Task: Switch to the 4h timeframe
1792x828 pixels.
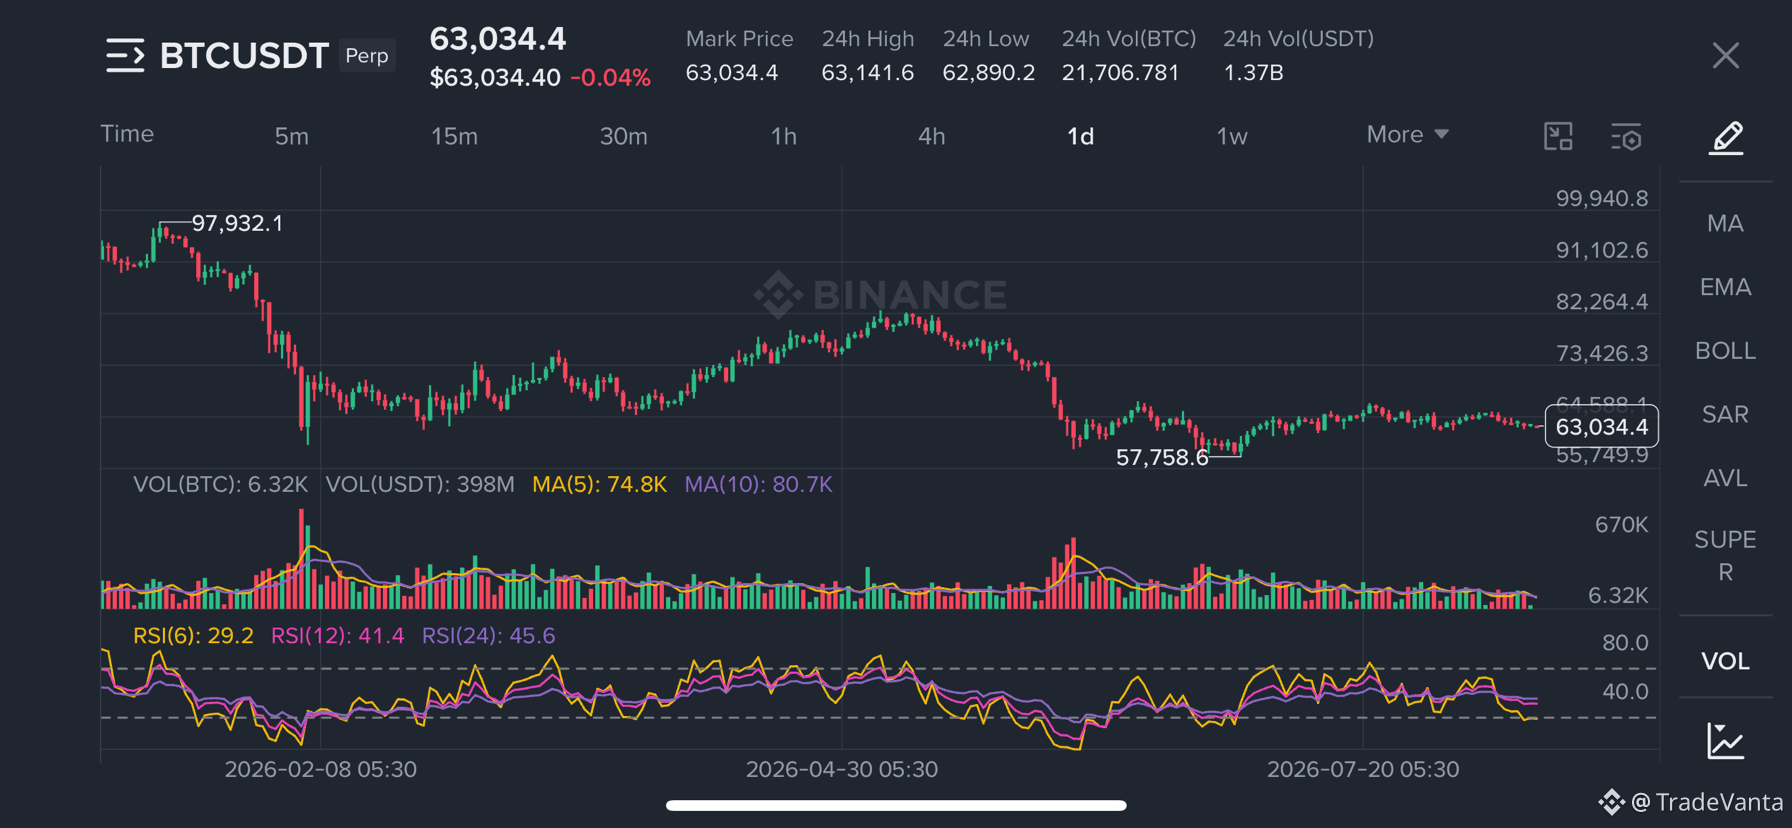Action: coord(931,136)
